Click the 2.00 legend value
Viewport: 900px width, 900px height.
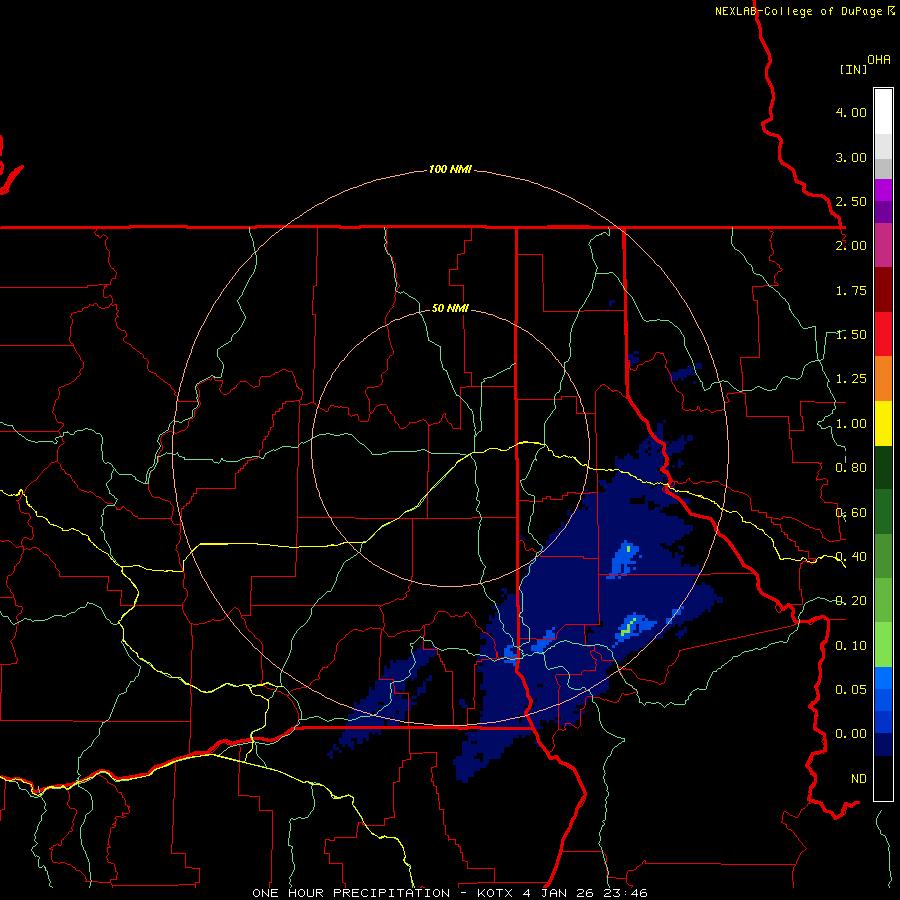point(851,246)
